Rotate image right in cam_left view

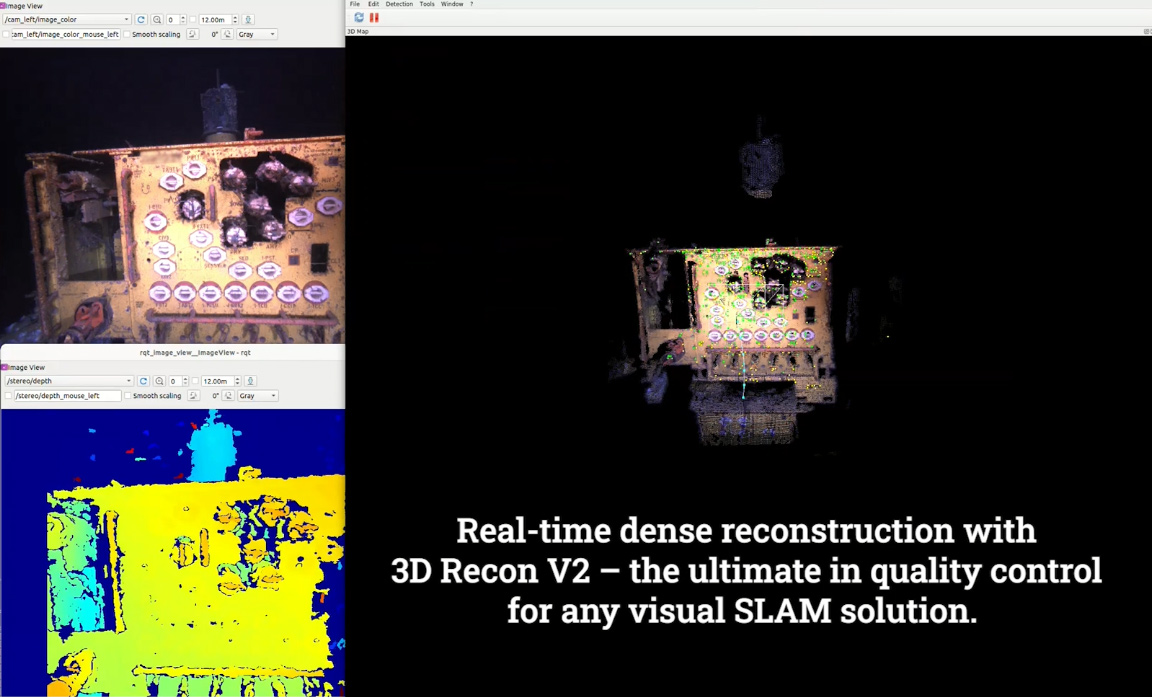pyautogui.click(x=228, y=35)
